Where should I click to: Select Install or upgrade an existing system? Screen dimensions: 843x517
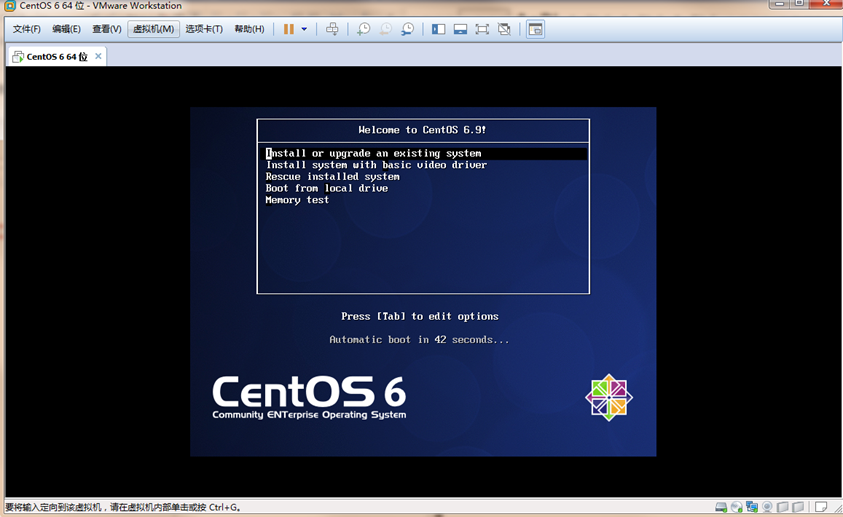(x=426, y=154)
